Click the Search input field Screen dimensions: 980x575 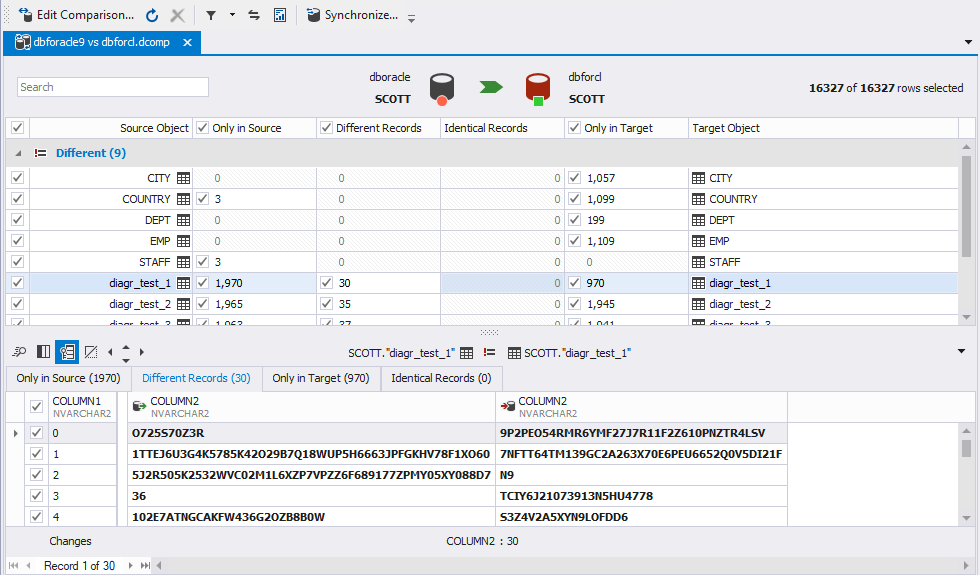(x=113, y=87)
